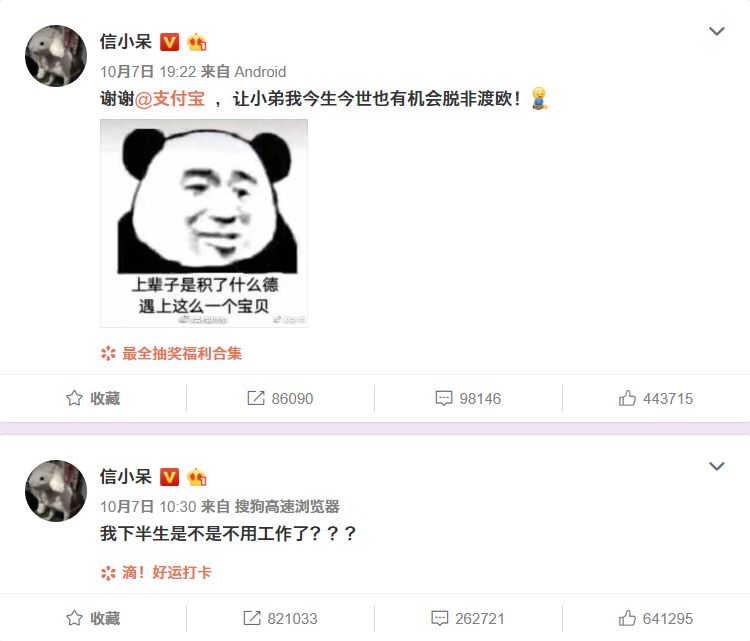Open avatar of first post's author
The width and height of the screenshot is (750, 641).
[x=56, y=56]
